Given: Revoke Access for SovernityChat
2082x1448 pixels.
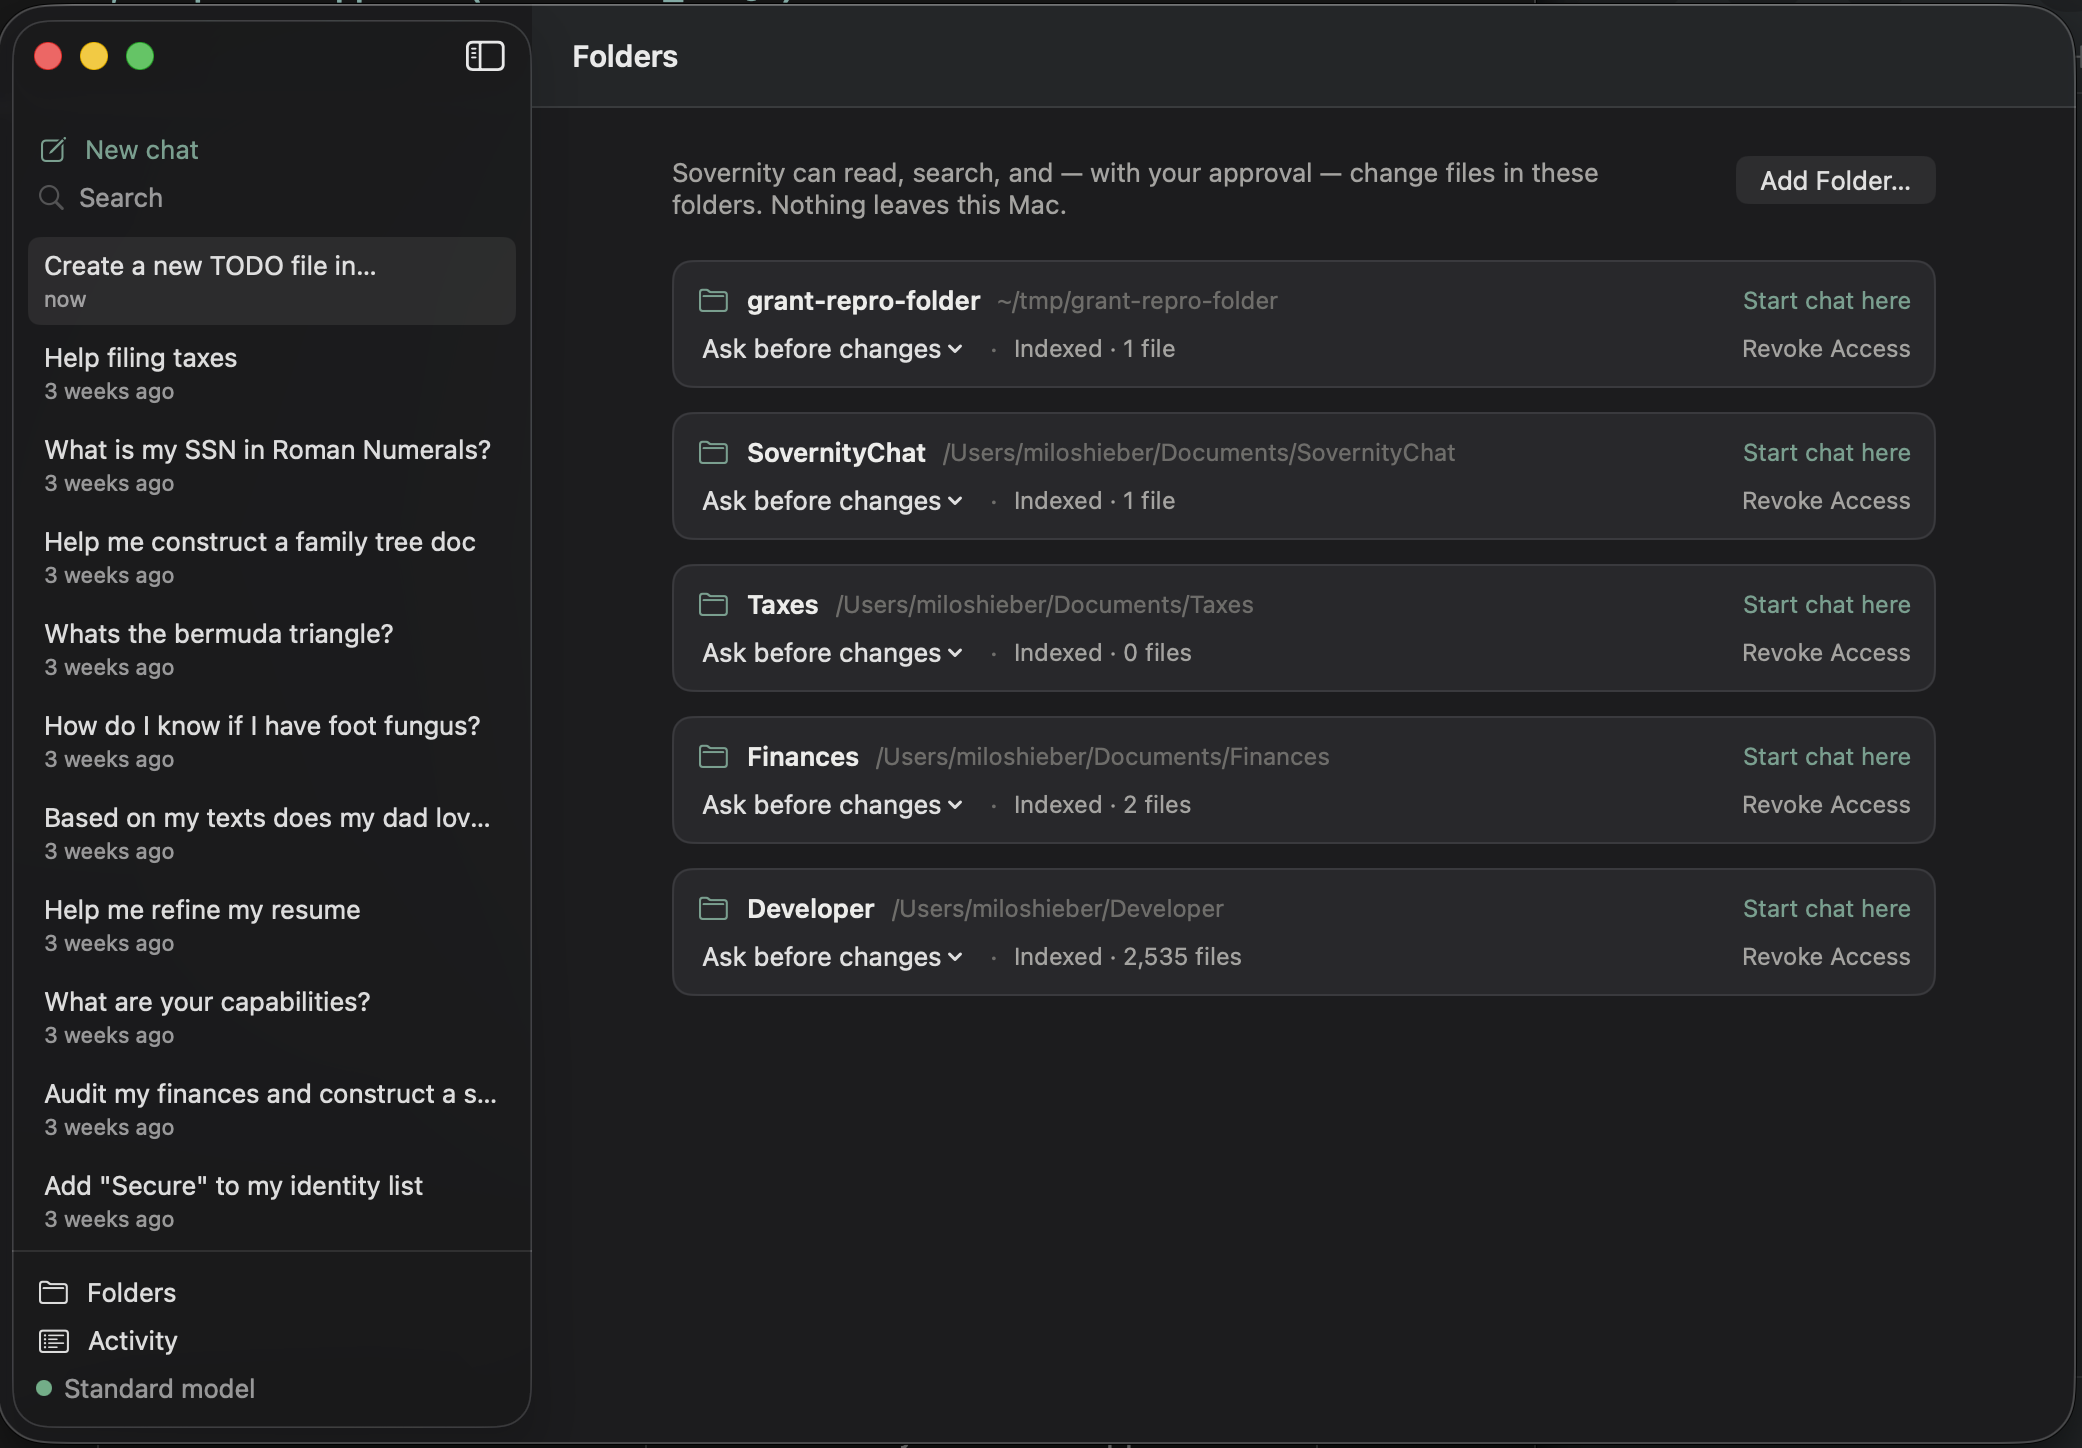Looking at the screenshot, I should point(1826,500).
